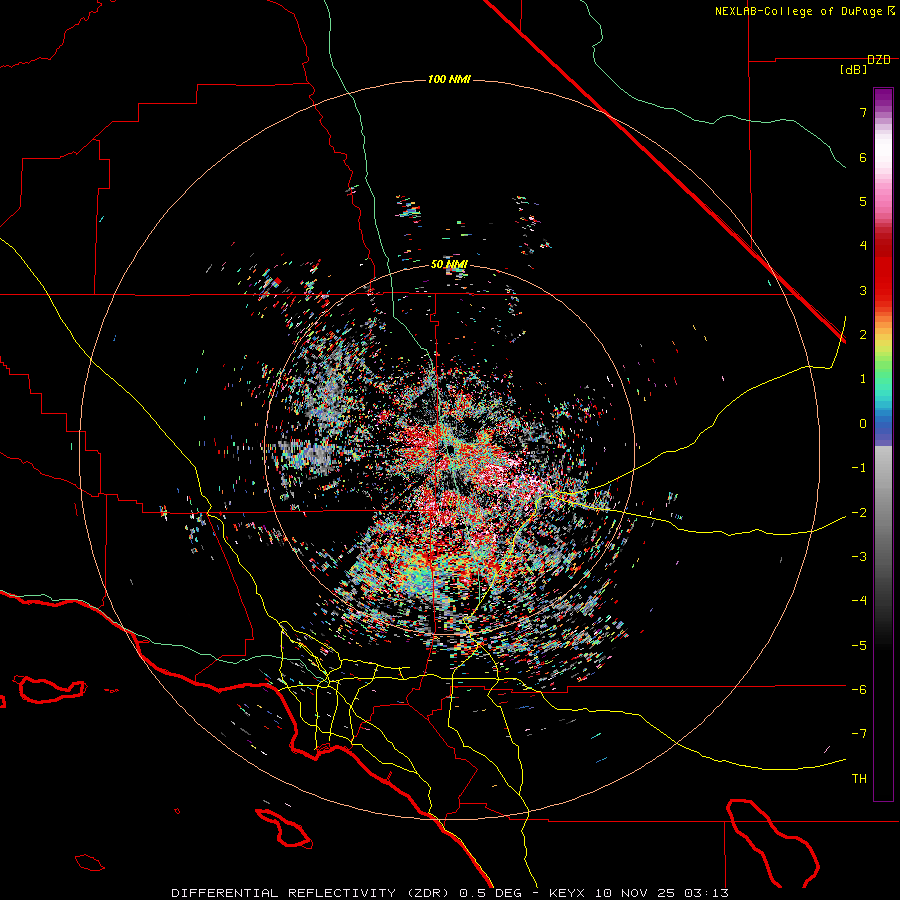Click the 1 dB label on the color scale
The height and width of the screenshot is (900, 900).
[863, 379]
